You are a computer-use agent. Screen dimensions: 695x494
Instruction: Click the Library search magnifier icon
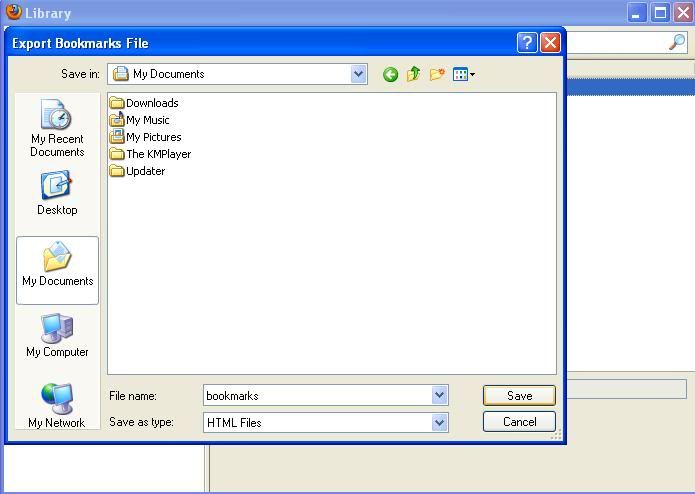676,42
